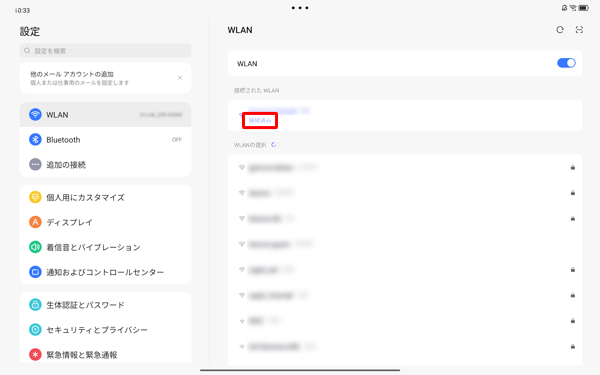Open 個人用にカスタマイズ settings
This screenshot has width=600, height=375.
pos(105,197)
